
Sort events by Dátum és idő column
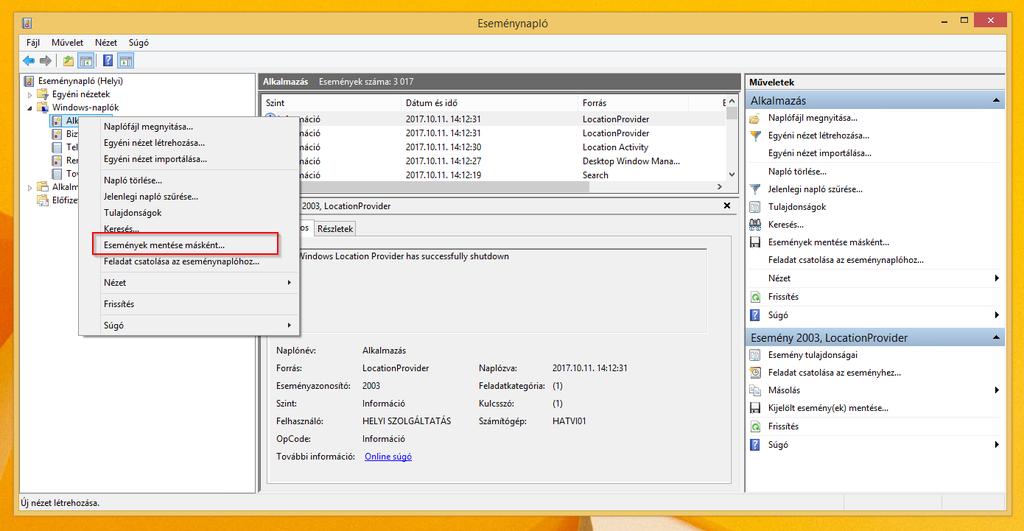coord(490,103)
